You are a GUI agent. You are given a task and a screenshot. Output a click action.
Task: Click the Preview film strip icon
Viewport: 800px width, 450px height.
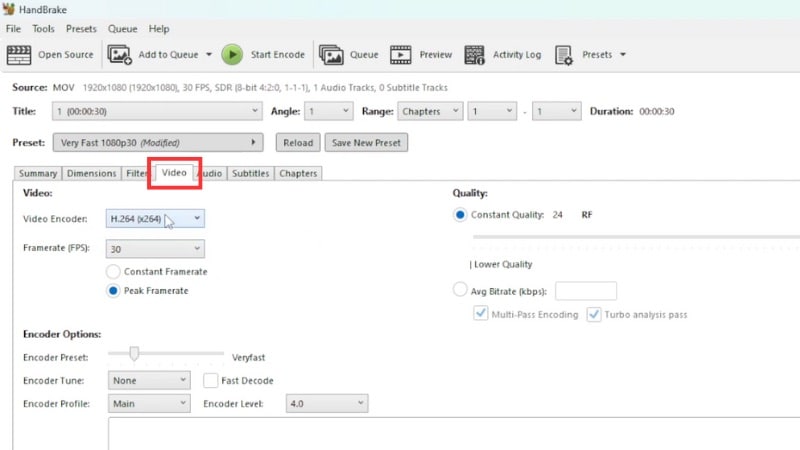click(401, 55)
